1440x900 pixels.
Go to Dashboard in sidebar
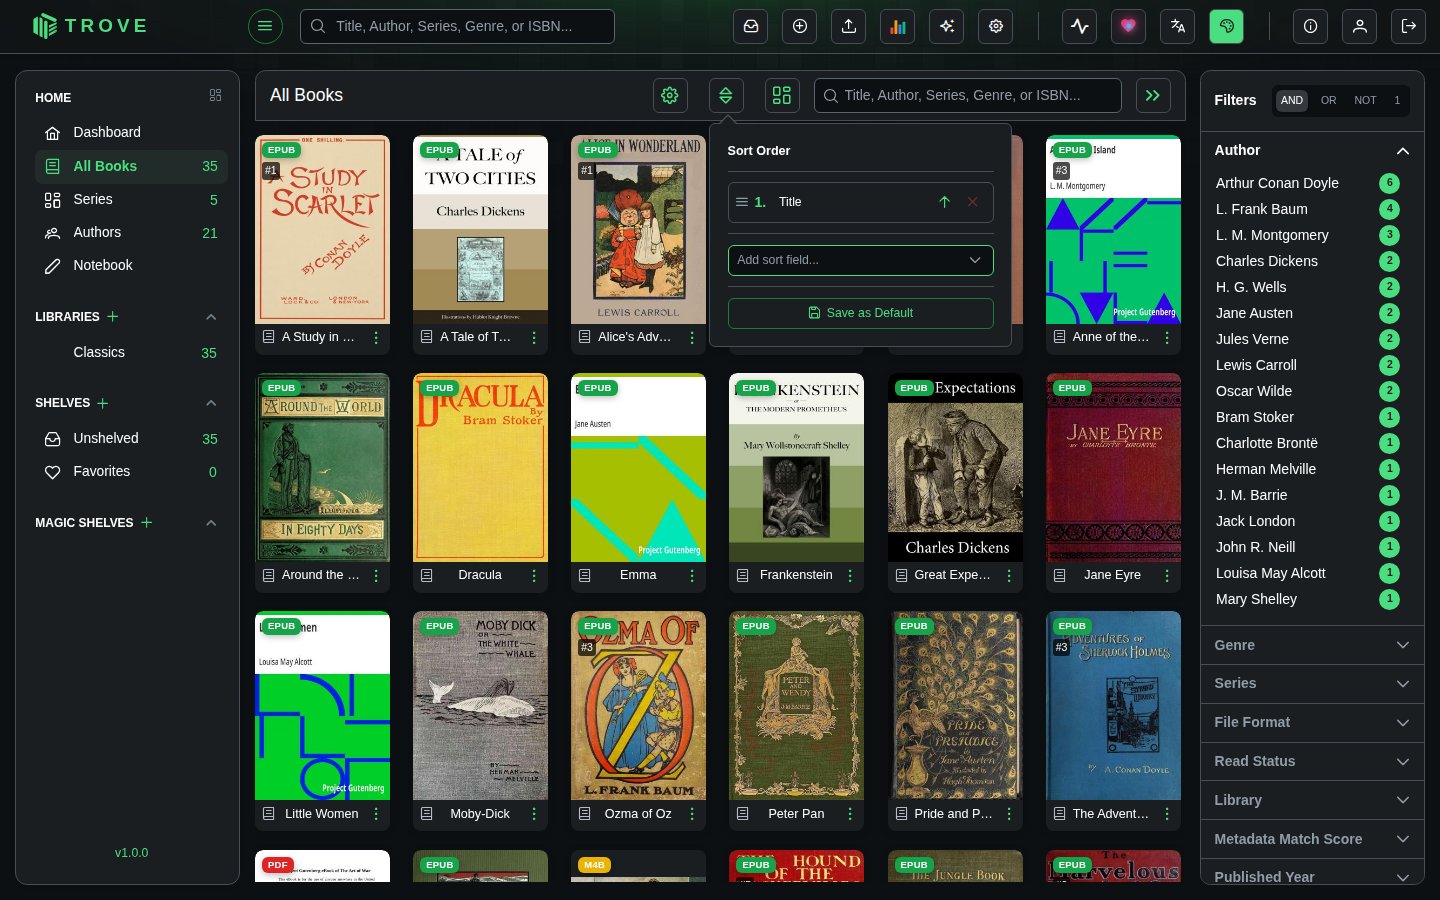pyautogui.click(x=131, y=133)
